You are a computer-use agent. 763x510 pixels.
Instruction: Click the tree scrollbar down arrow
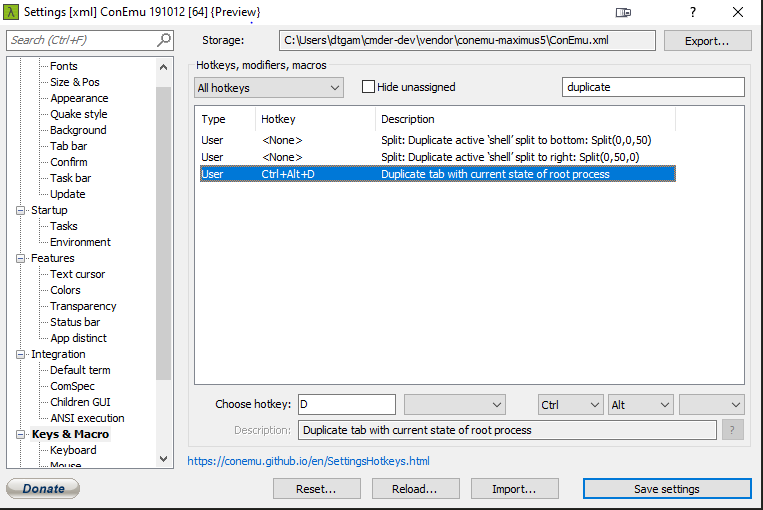(164, 458)
